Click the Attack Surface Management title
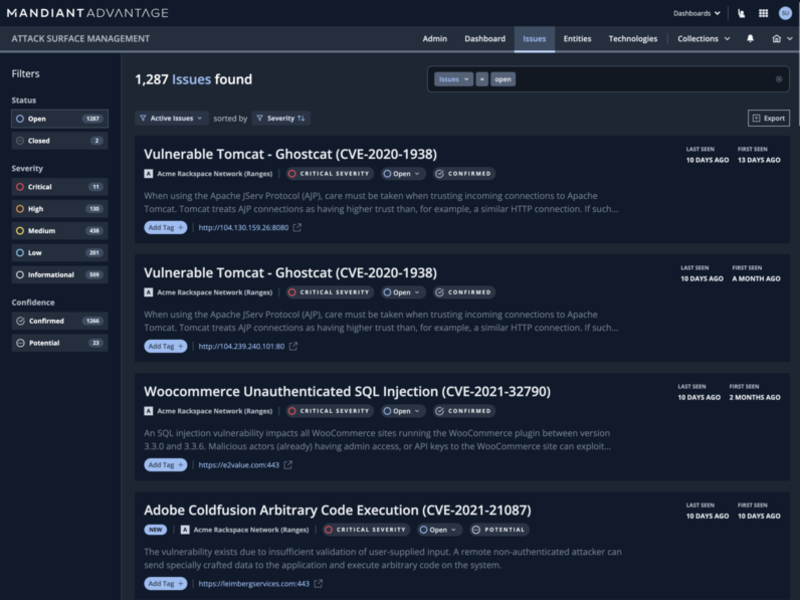This screenshot has height=600, width=800. (x=81, y=39)
